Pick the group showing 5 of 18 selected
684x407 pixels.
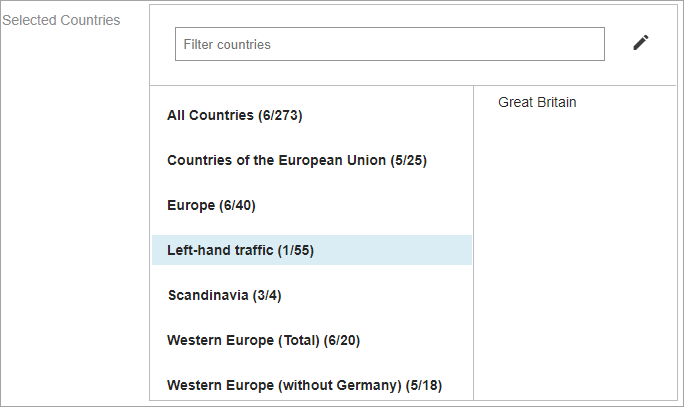coord(304,385)
